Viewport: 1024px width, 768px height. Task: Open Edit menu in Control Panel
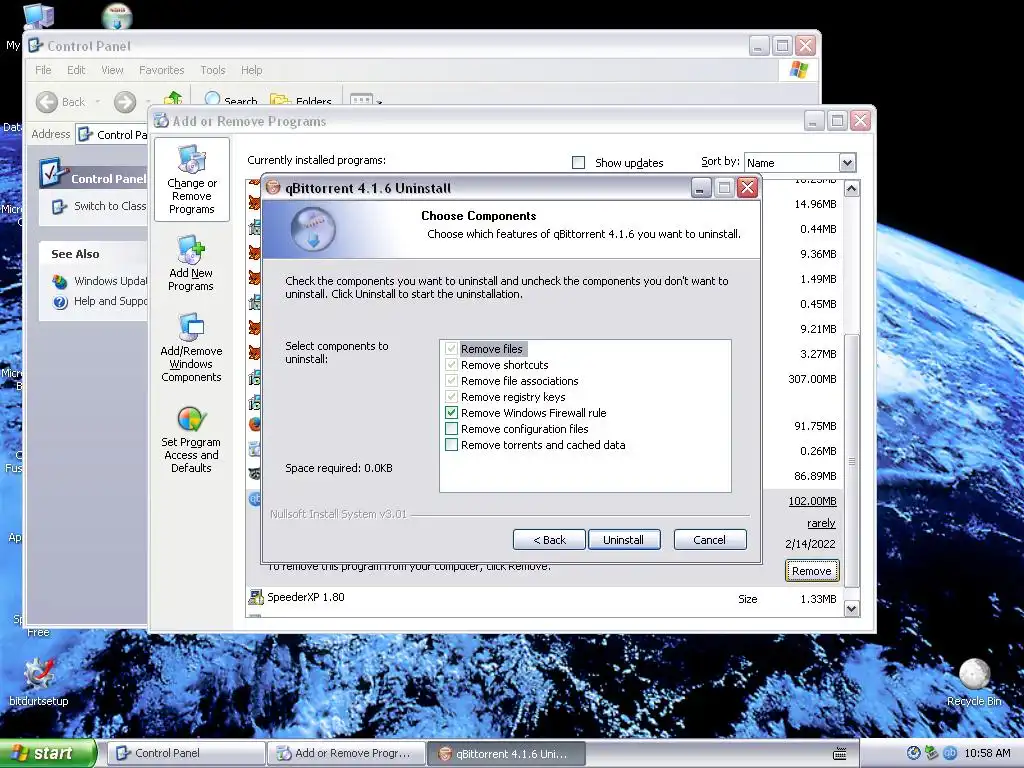(x=76, y=70)
